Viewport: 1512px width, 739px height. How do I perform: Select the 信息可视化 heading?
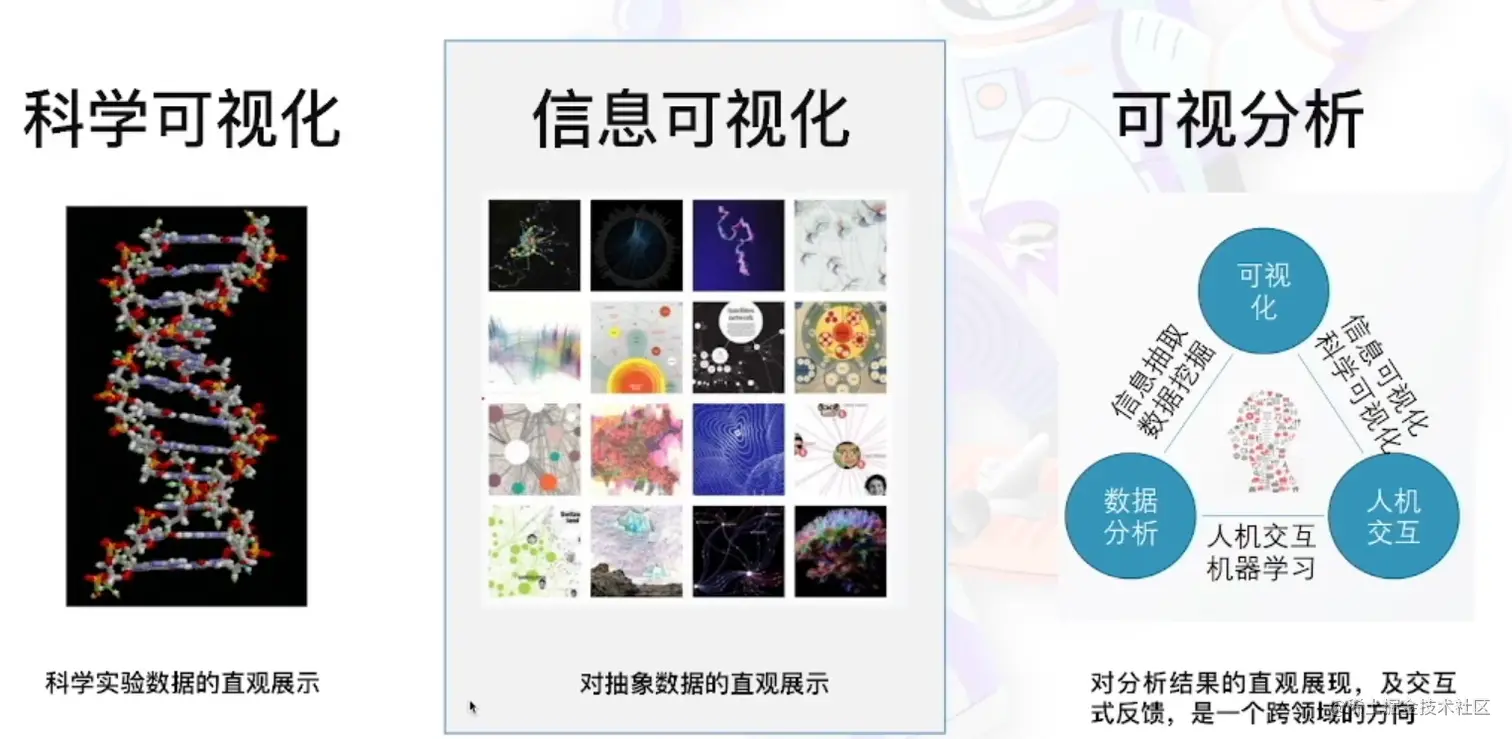pyautogui.click(x=691, y=120)
